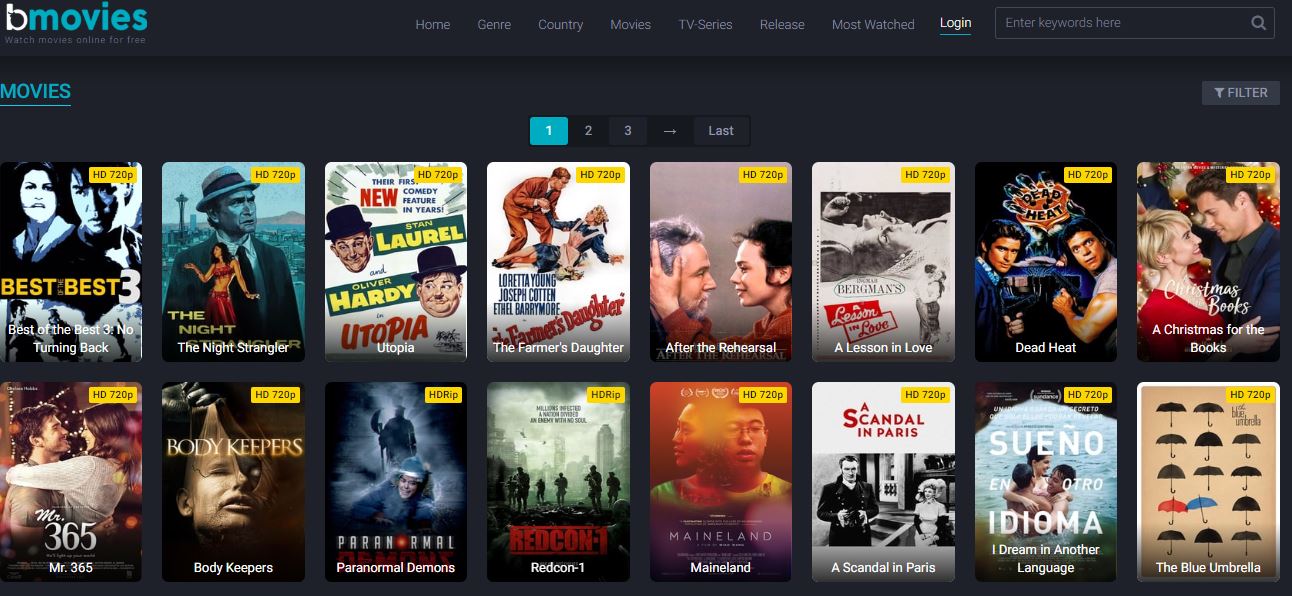This screenshot has width=1292, height=596.
Task: Click the HDRip badge on Paranormal Demons
Action: point(443,395)
